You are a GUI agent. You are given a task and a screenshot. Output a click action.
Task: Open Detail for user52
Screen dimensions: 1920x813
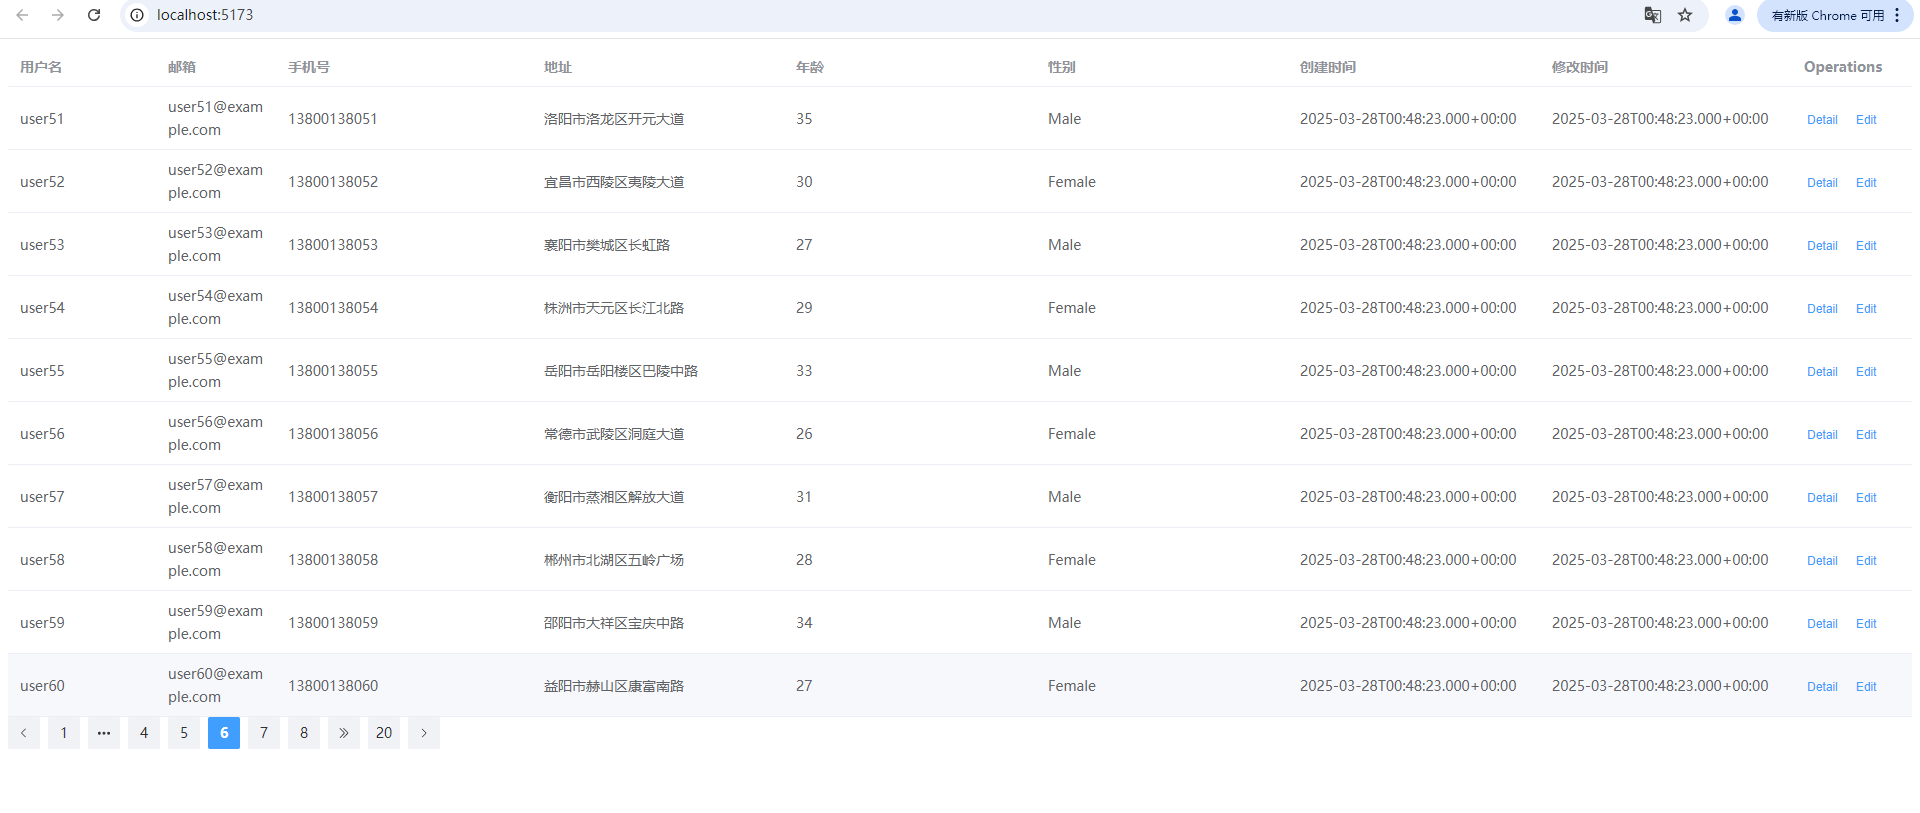[x=1822, y=183]
